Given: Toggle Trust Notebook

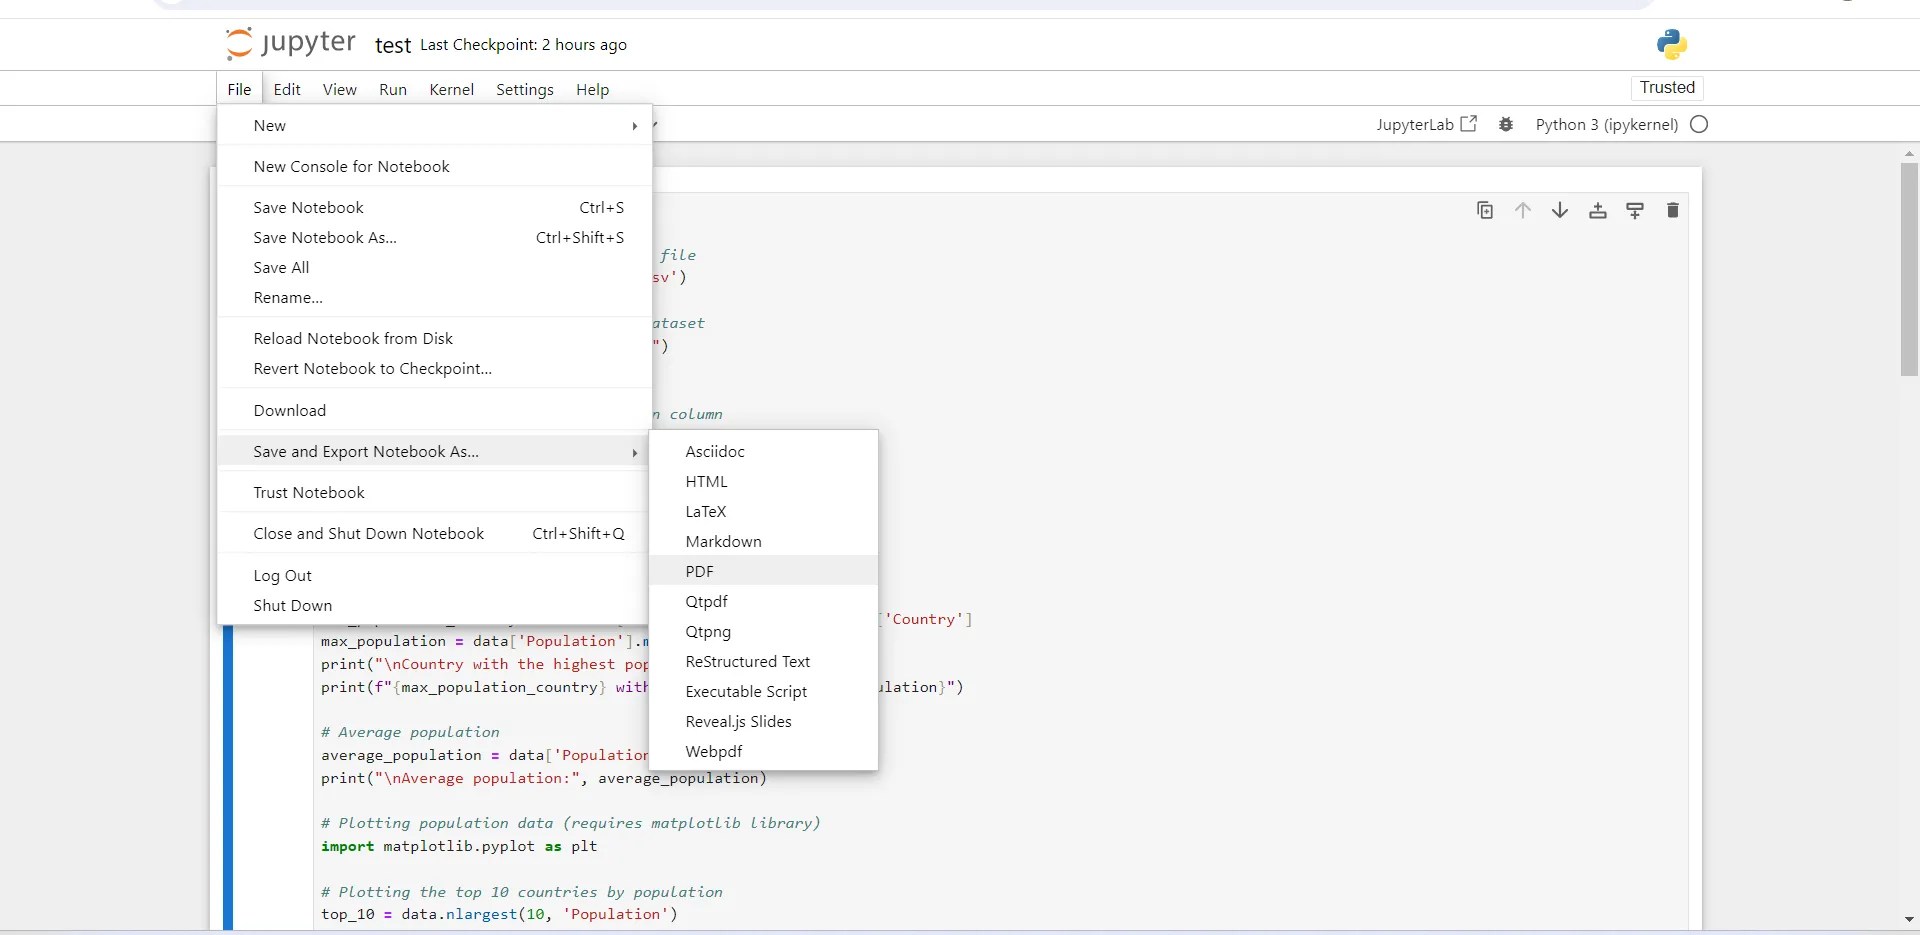Looking at the screenshot, I should pyautogui.click(x=309, y=492).
